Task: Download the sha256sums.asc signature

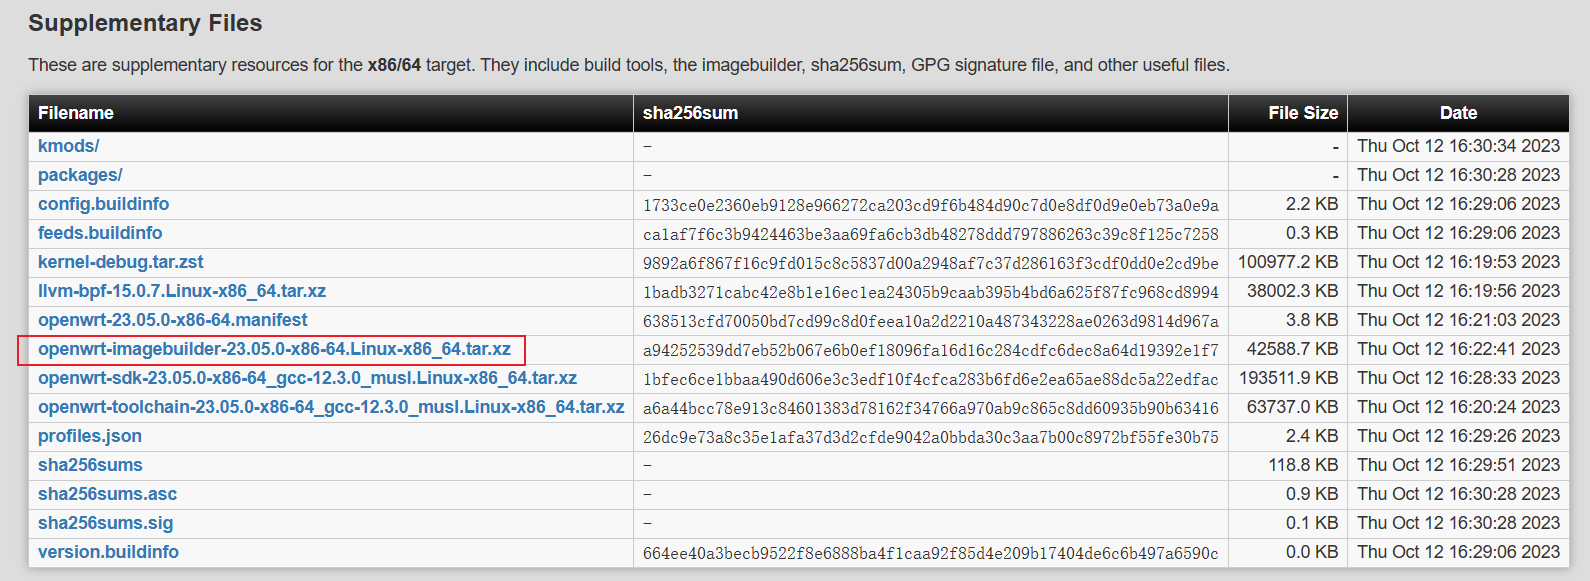Action: [107, 494]
